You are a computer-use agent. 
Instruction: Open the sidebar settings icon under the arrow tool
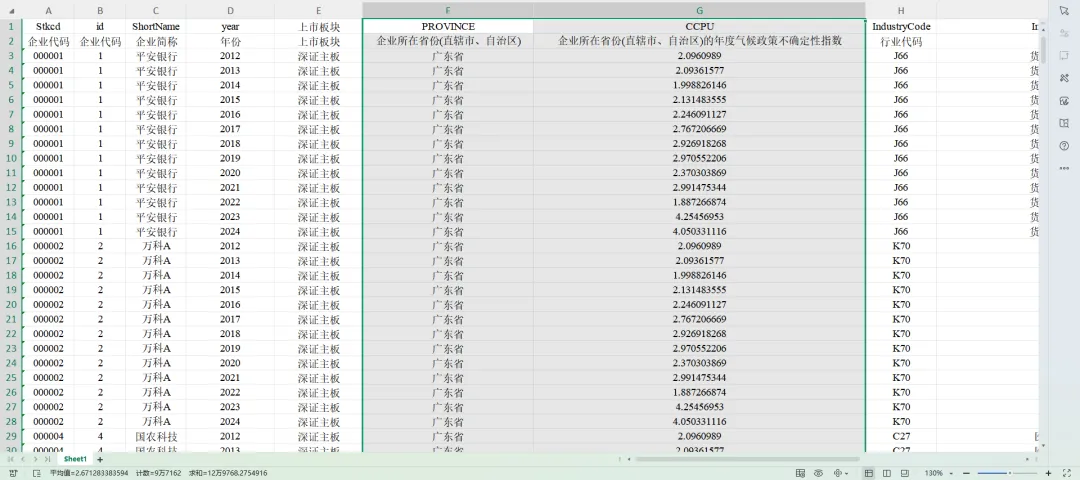click(1063, 32)
